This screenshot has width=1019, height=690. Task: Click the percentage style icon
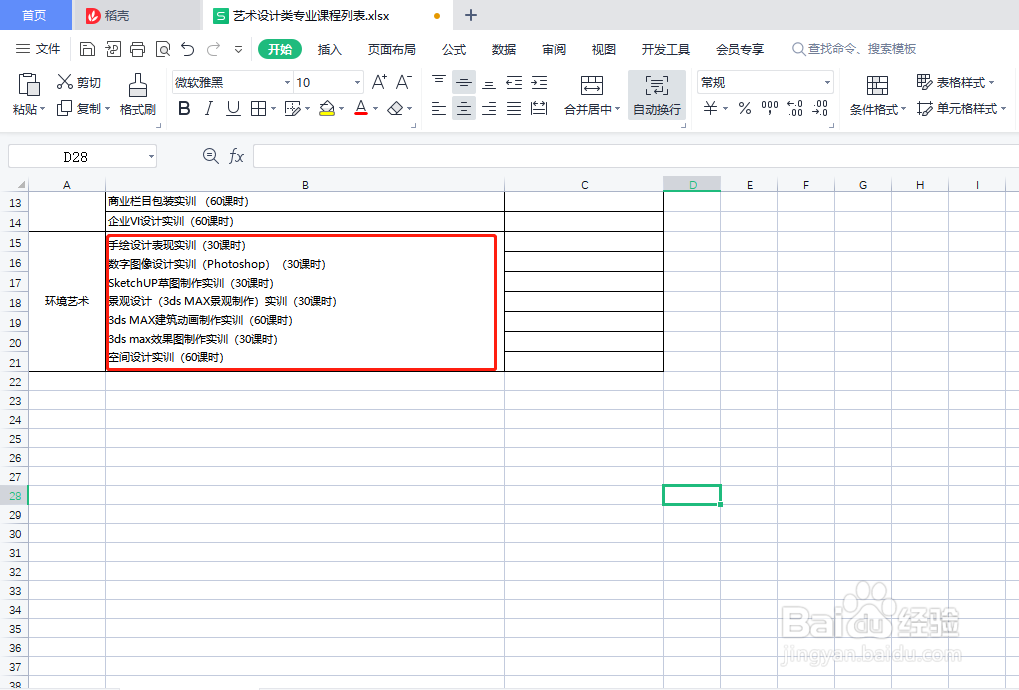pyautogui.click(x=744, y=108)
